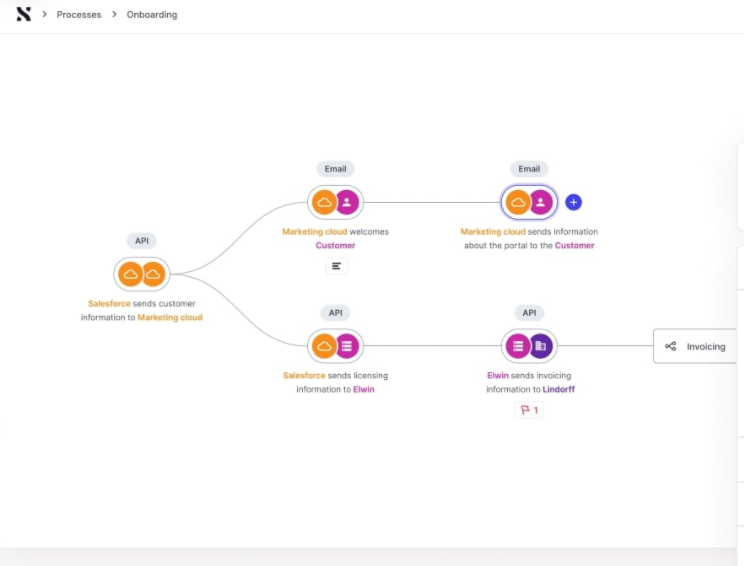Select left cloud icon in Salesforce-to-Marketing cloud node
The width and height of the screenshot is (744, 566).
click(130, 274)
